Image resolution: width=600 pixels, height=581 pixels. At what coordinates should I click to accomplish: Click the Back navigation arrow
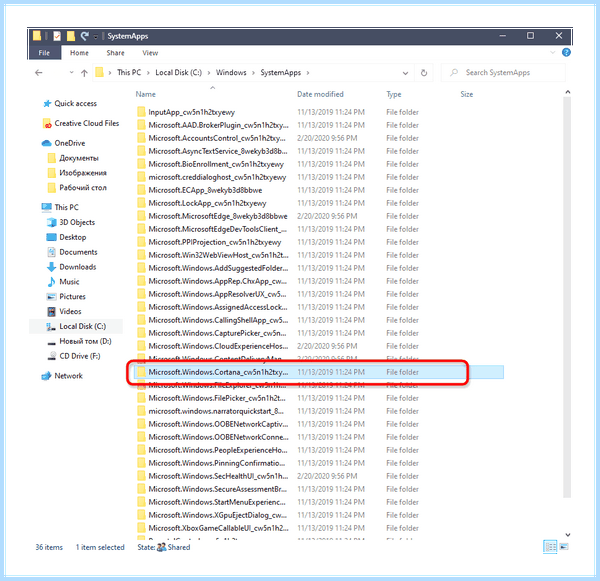pyautogui.click(x=39, y=73)
